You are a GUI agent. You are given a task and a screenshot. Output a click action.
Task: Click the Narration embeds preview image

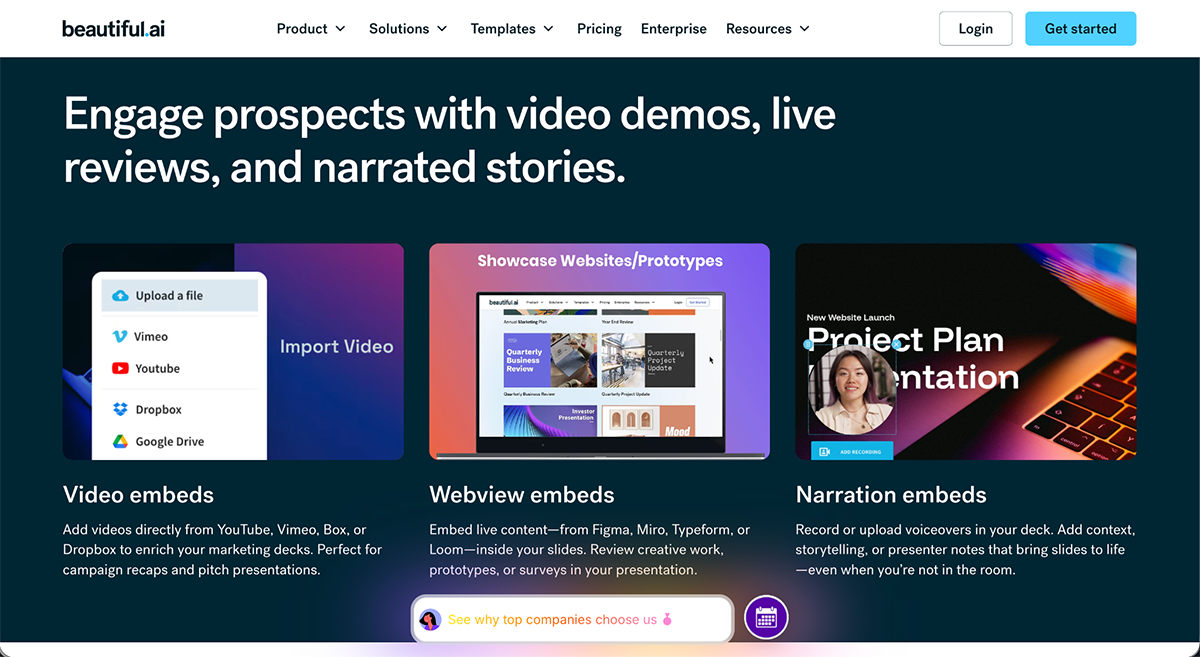[x=966, y=351]
